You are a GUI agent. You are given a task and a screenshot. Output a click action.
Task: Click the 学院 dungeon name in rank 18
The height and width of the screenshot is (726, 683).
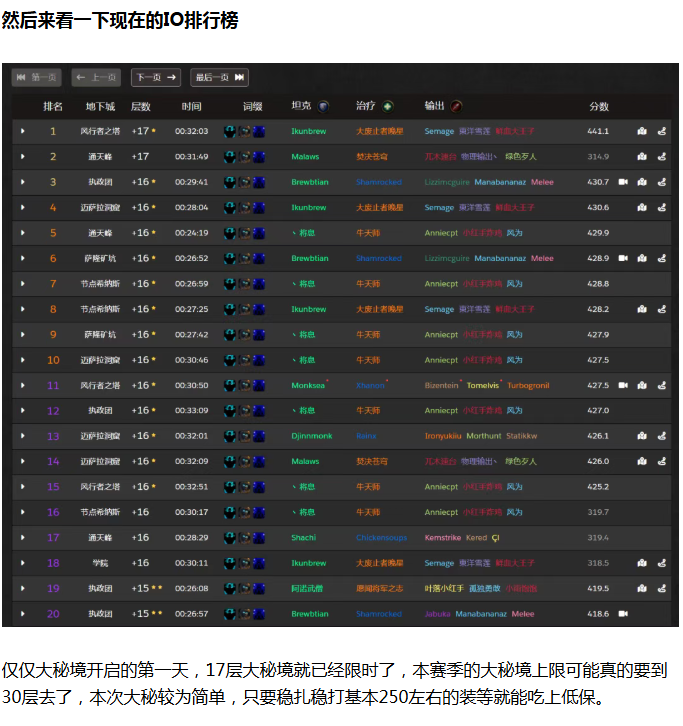click(x=100, y=563)
